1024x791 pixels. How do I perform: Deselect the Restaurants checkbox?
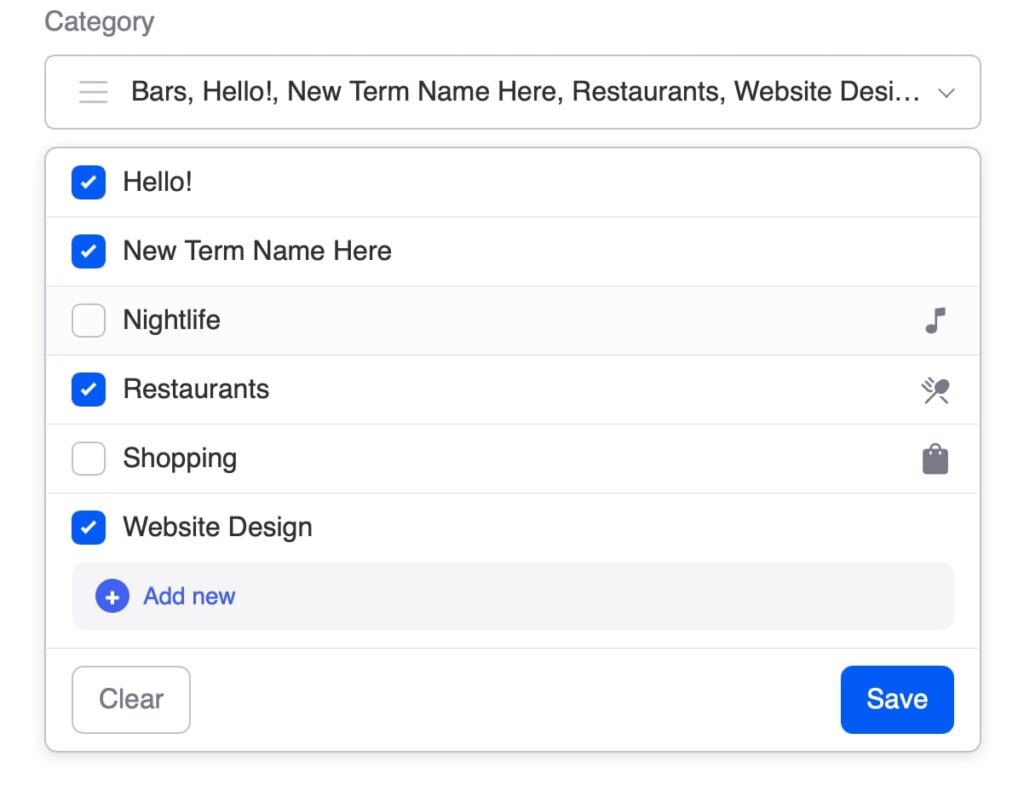(x=89, y=390)
